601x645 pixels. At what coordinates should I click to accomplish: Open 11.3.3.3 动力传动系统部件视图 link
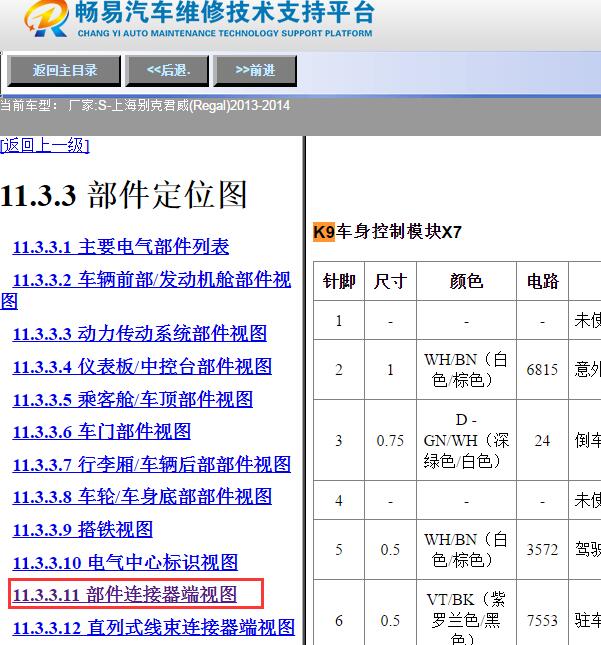[140, 334]
